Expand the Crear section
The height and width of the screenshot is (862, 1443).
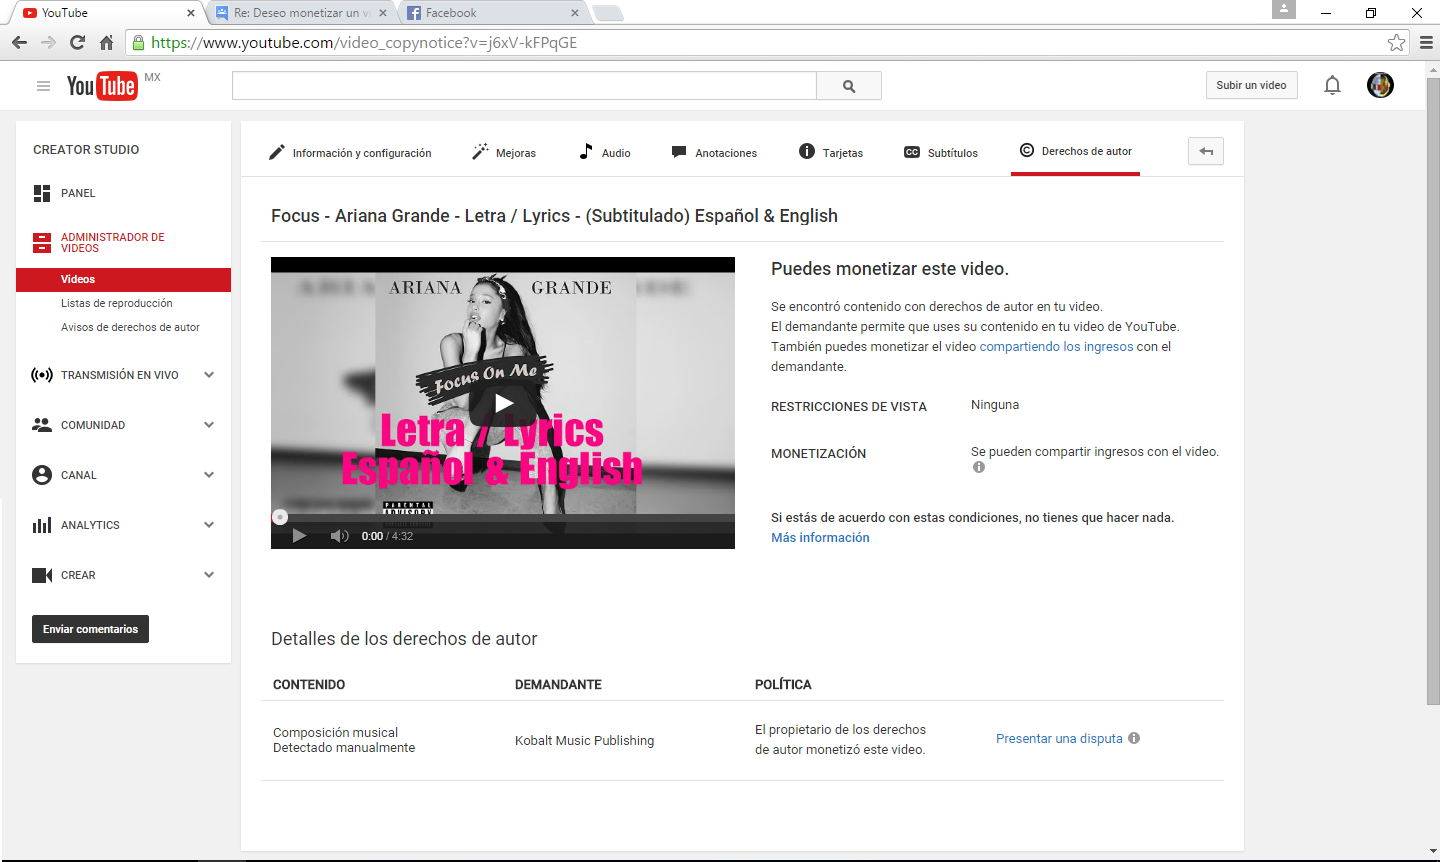(209, 575)
